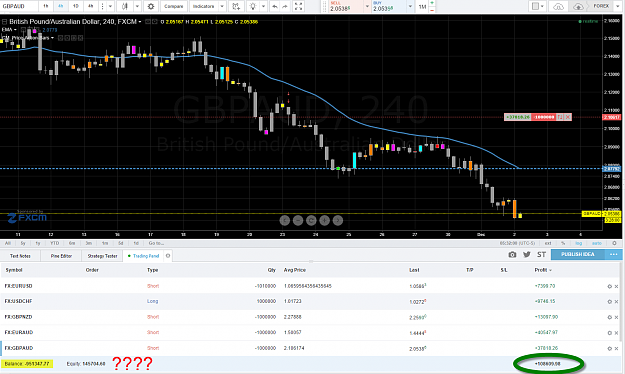Share the chart on Twitter
The image size is (625, 374).
(527, 254)
